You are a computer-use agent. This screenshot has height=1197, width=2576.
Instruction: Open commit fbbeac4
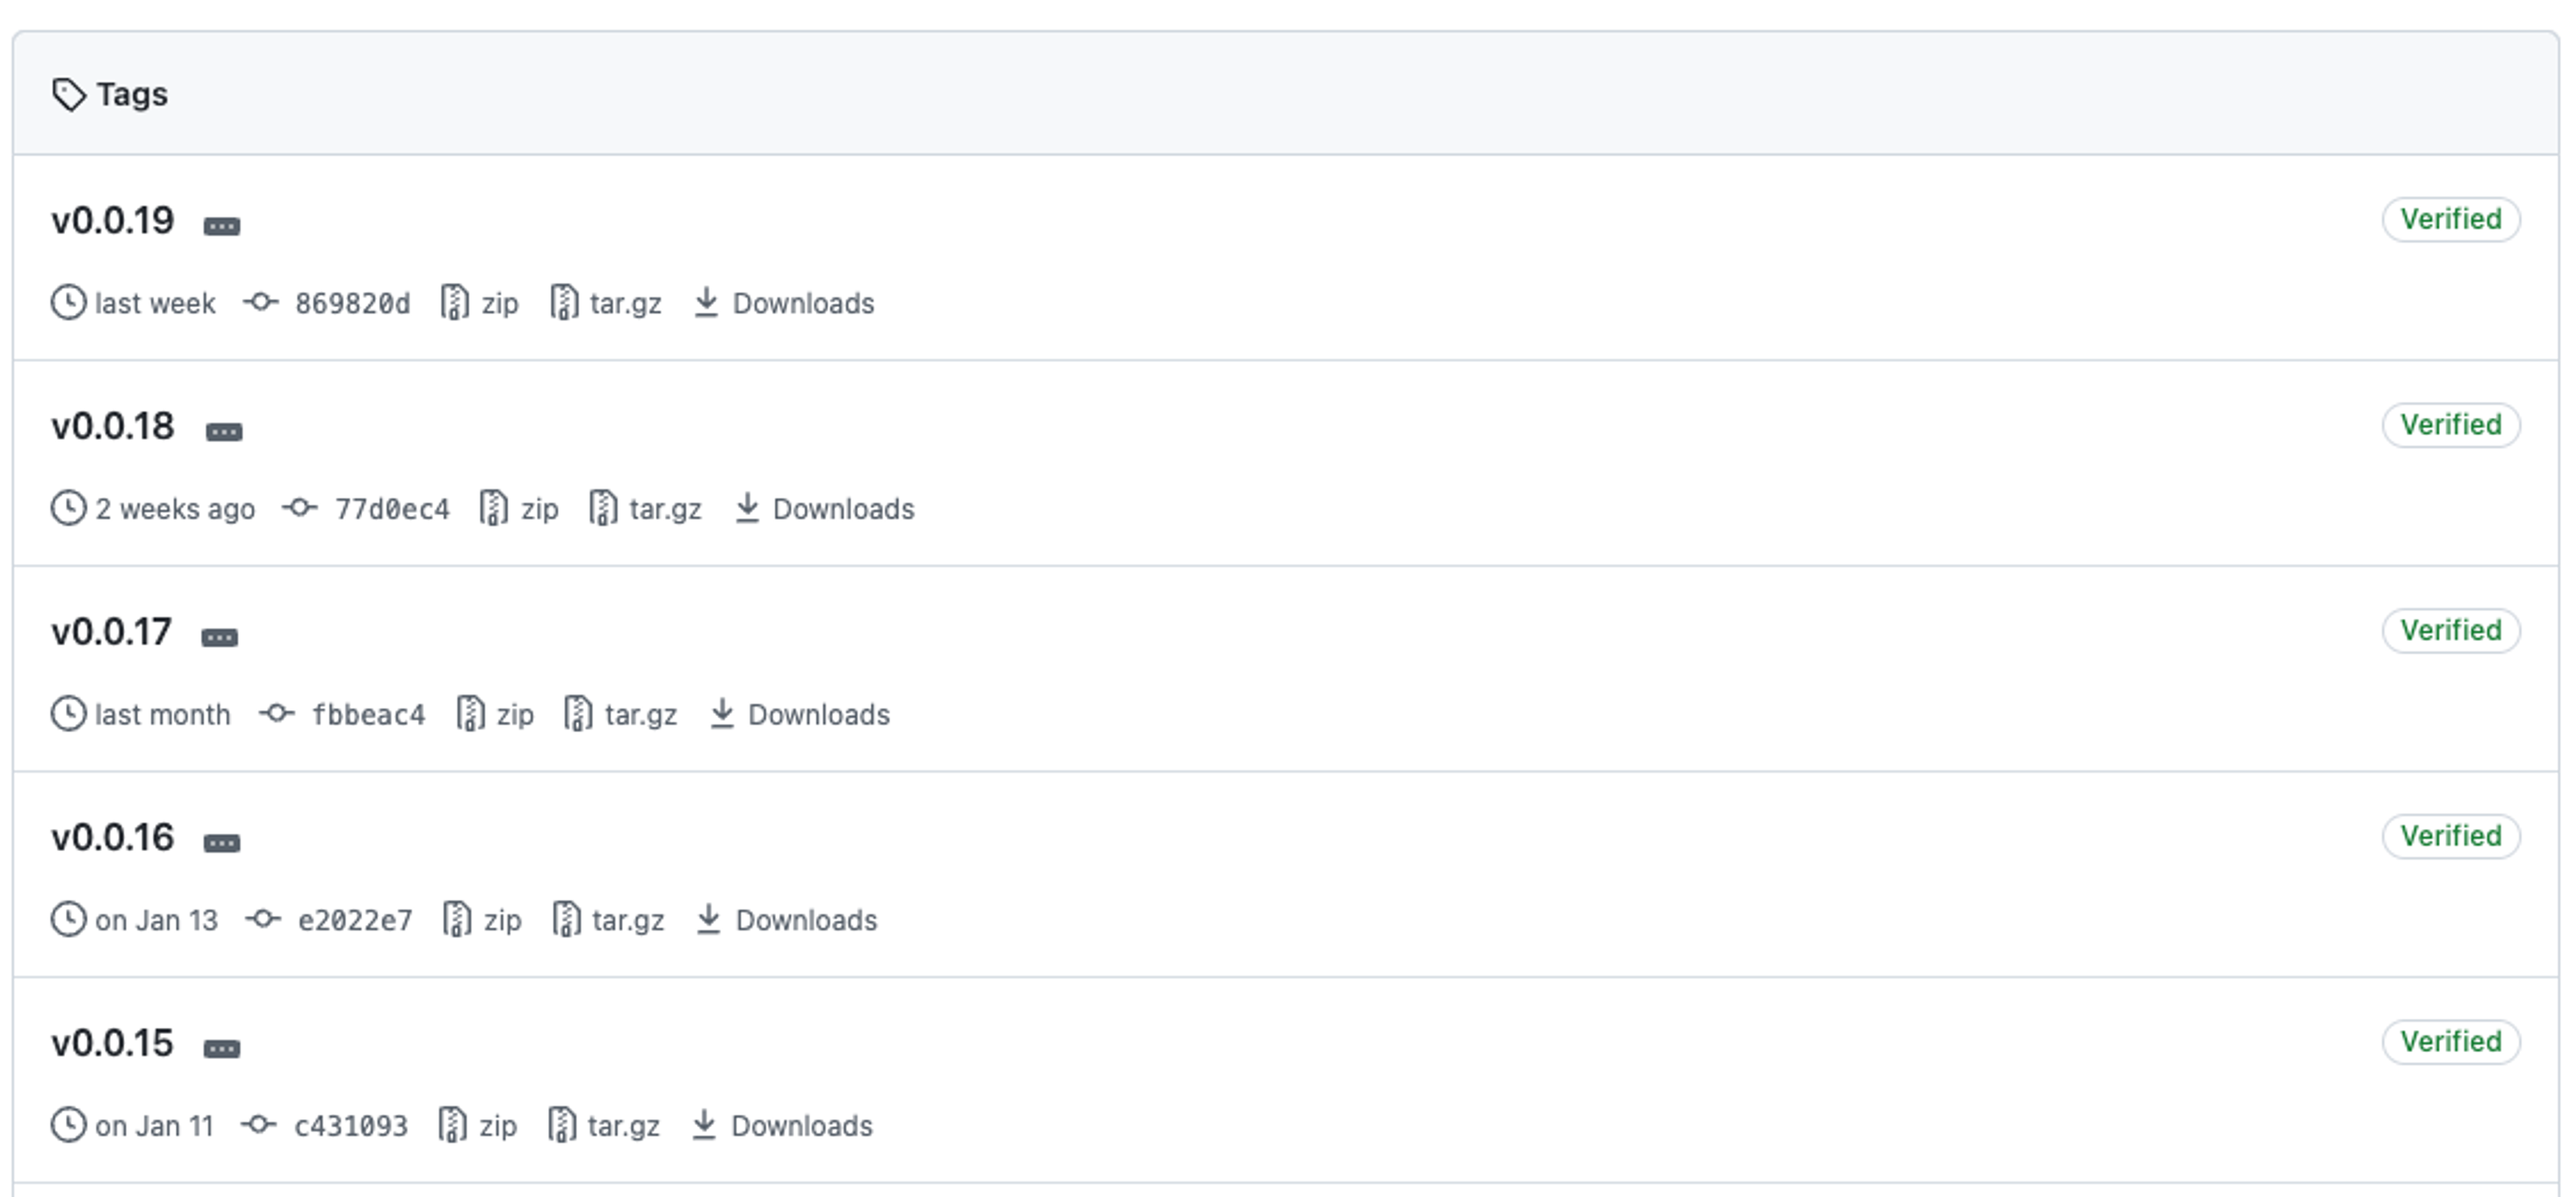[368, 715]
